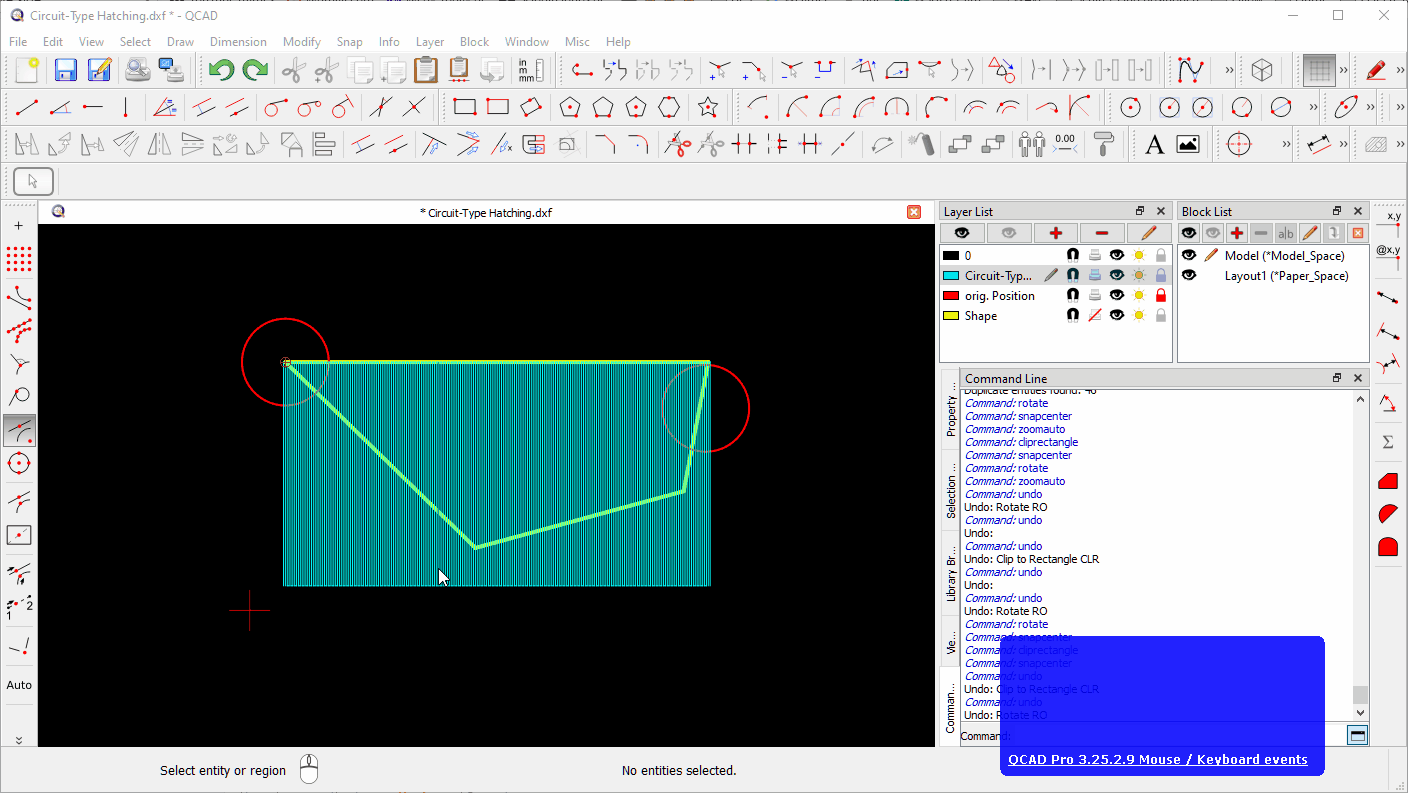Click the Text tool icon
The width and height of the screenshot is (1408, 793).
[x=1155, y=144]
